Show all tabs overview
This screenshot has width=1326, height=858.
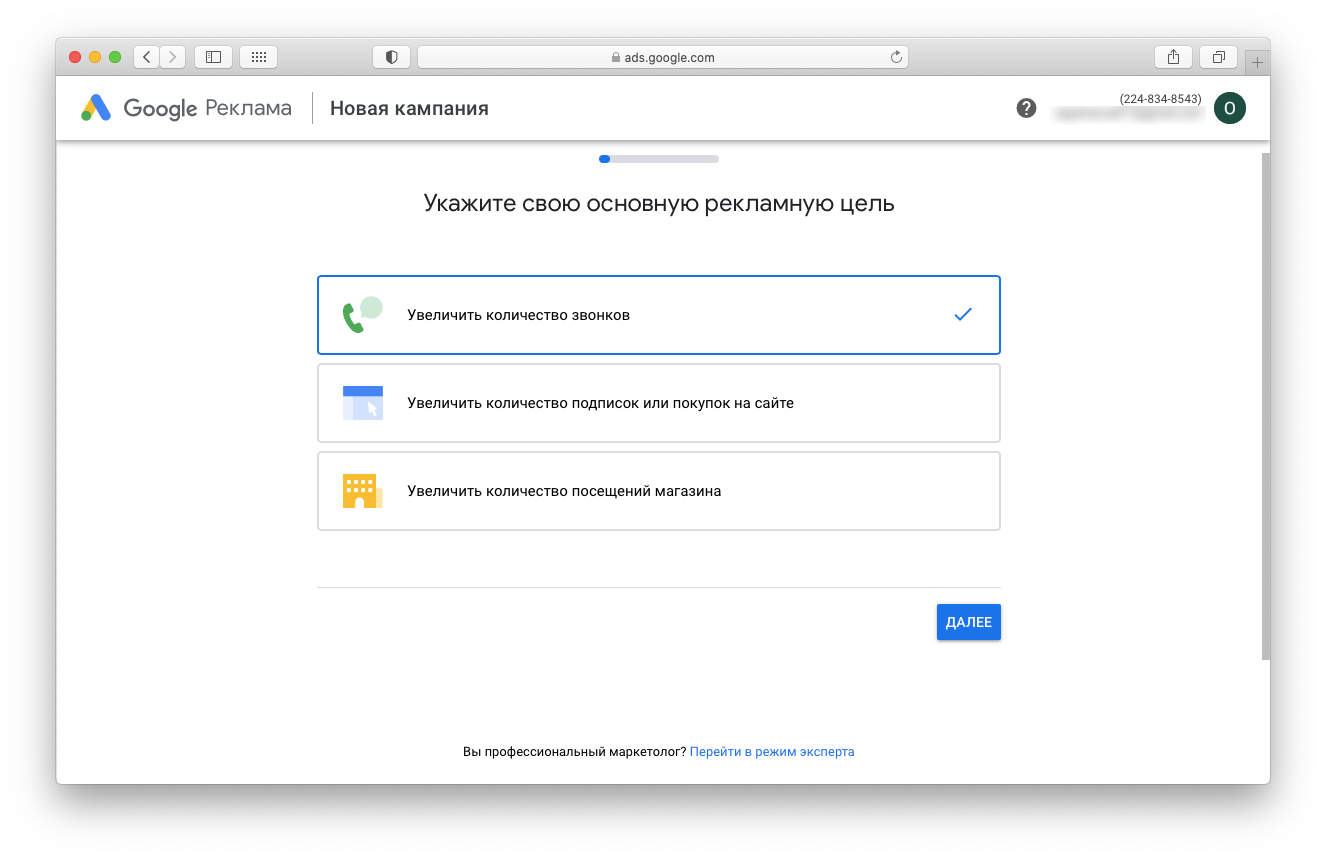tap(1218, 57)
